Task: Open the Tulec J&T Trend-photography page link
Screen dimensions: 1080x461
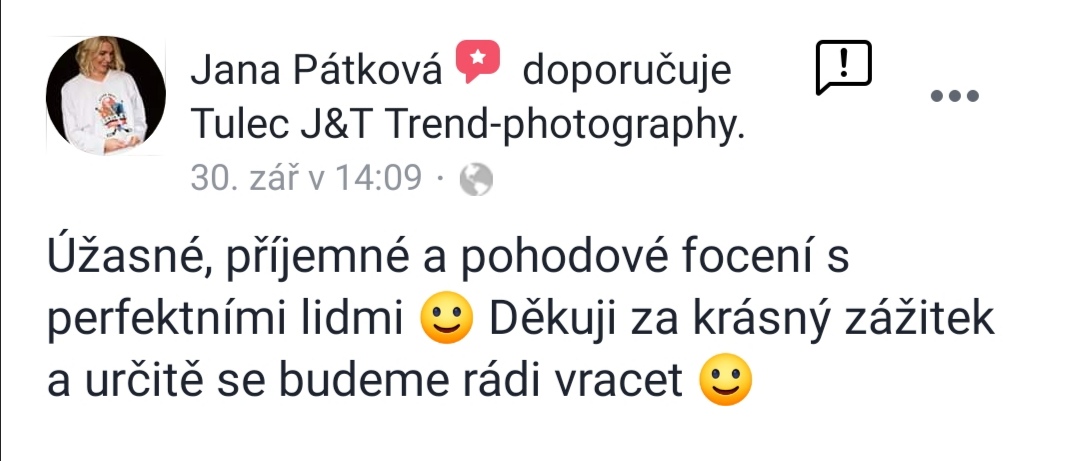Action: click(468, 125)
